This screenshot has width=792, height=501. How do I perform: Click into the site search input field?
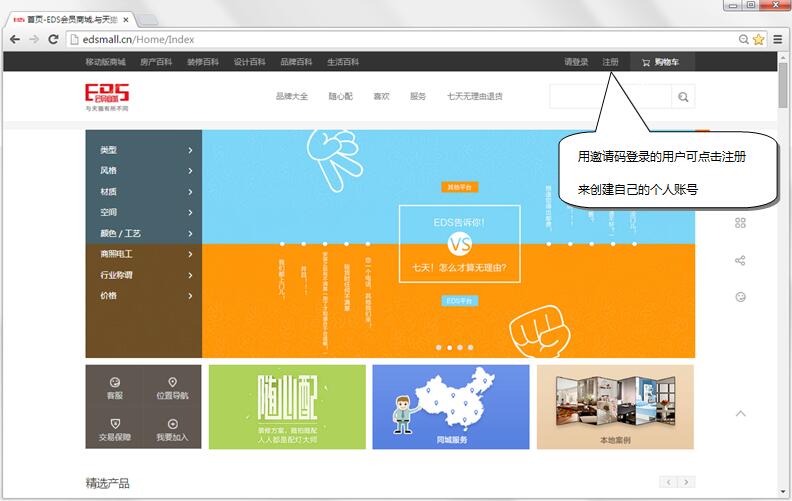(x=610, y=96)
